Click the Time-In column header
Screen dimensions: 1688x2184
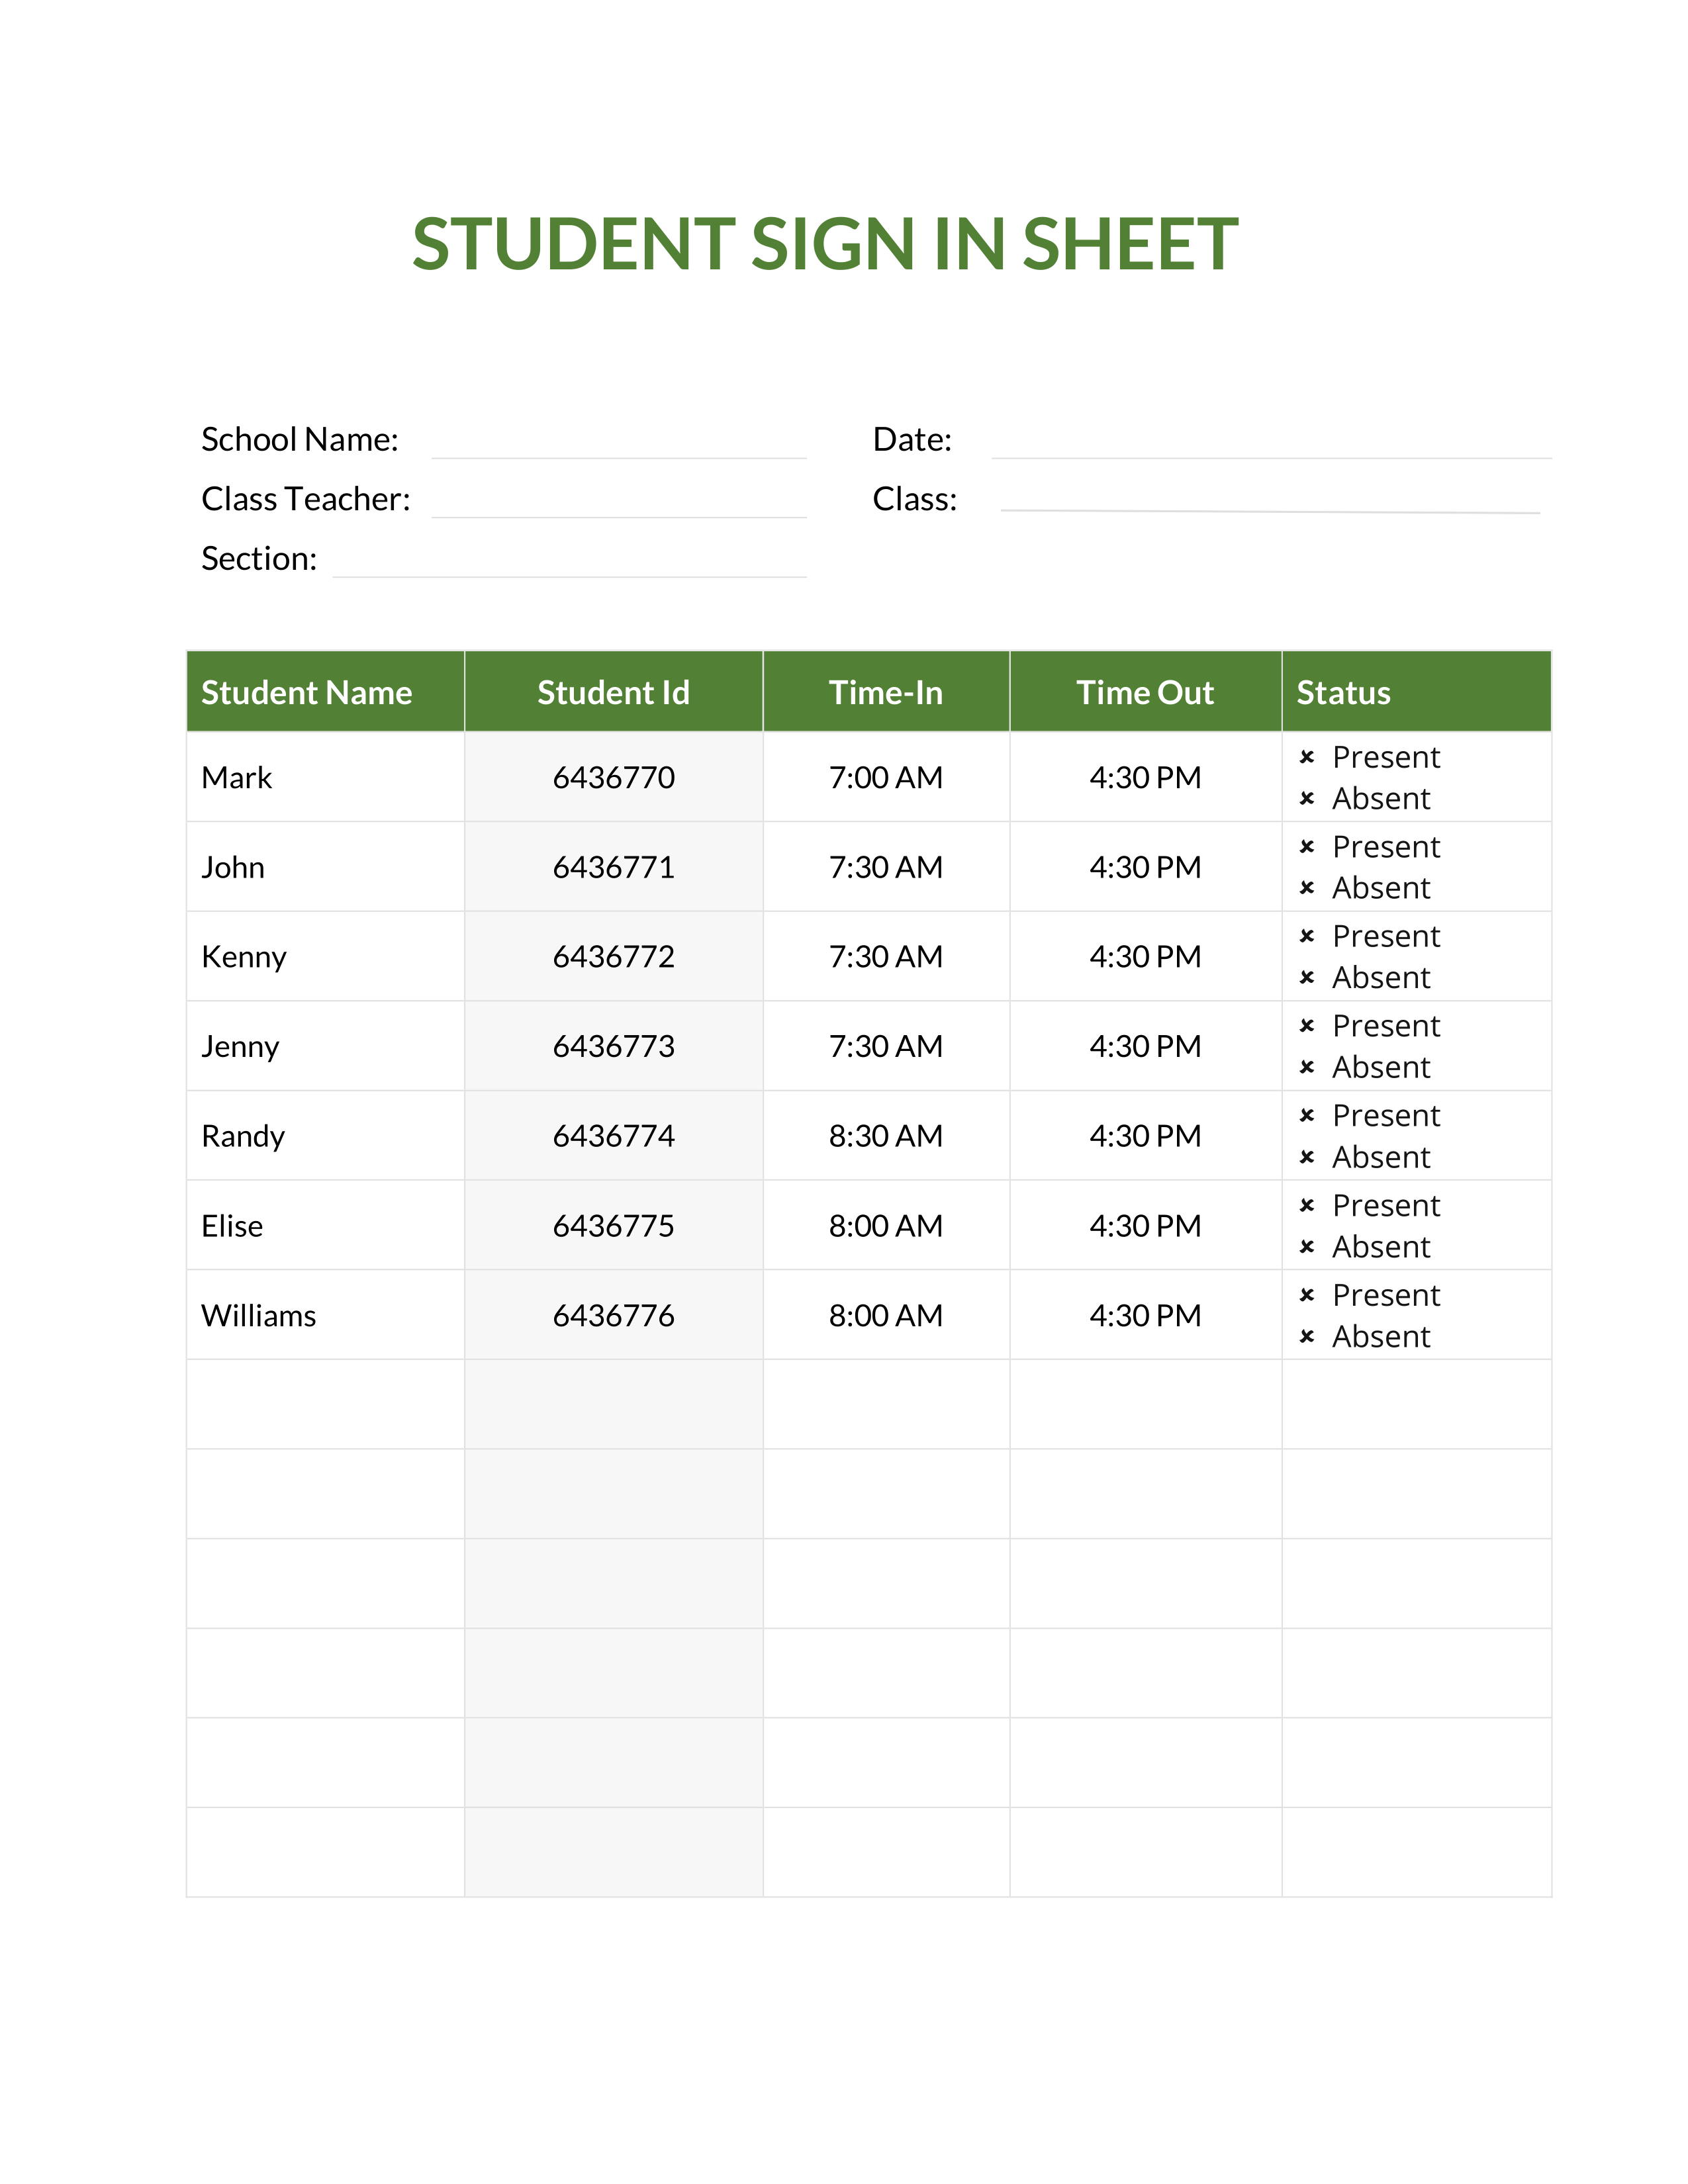[885, 692]
